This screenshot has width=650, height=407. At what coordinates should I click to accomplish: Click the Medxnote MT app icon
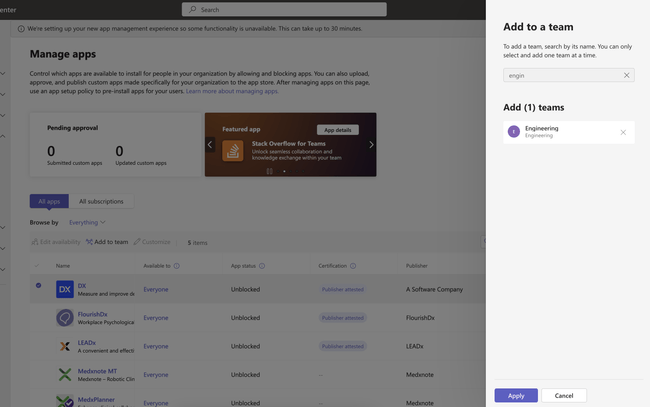pyautogui.click(x=65, y=375)
